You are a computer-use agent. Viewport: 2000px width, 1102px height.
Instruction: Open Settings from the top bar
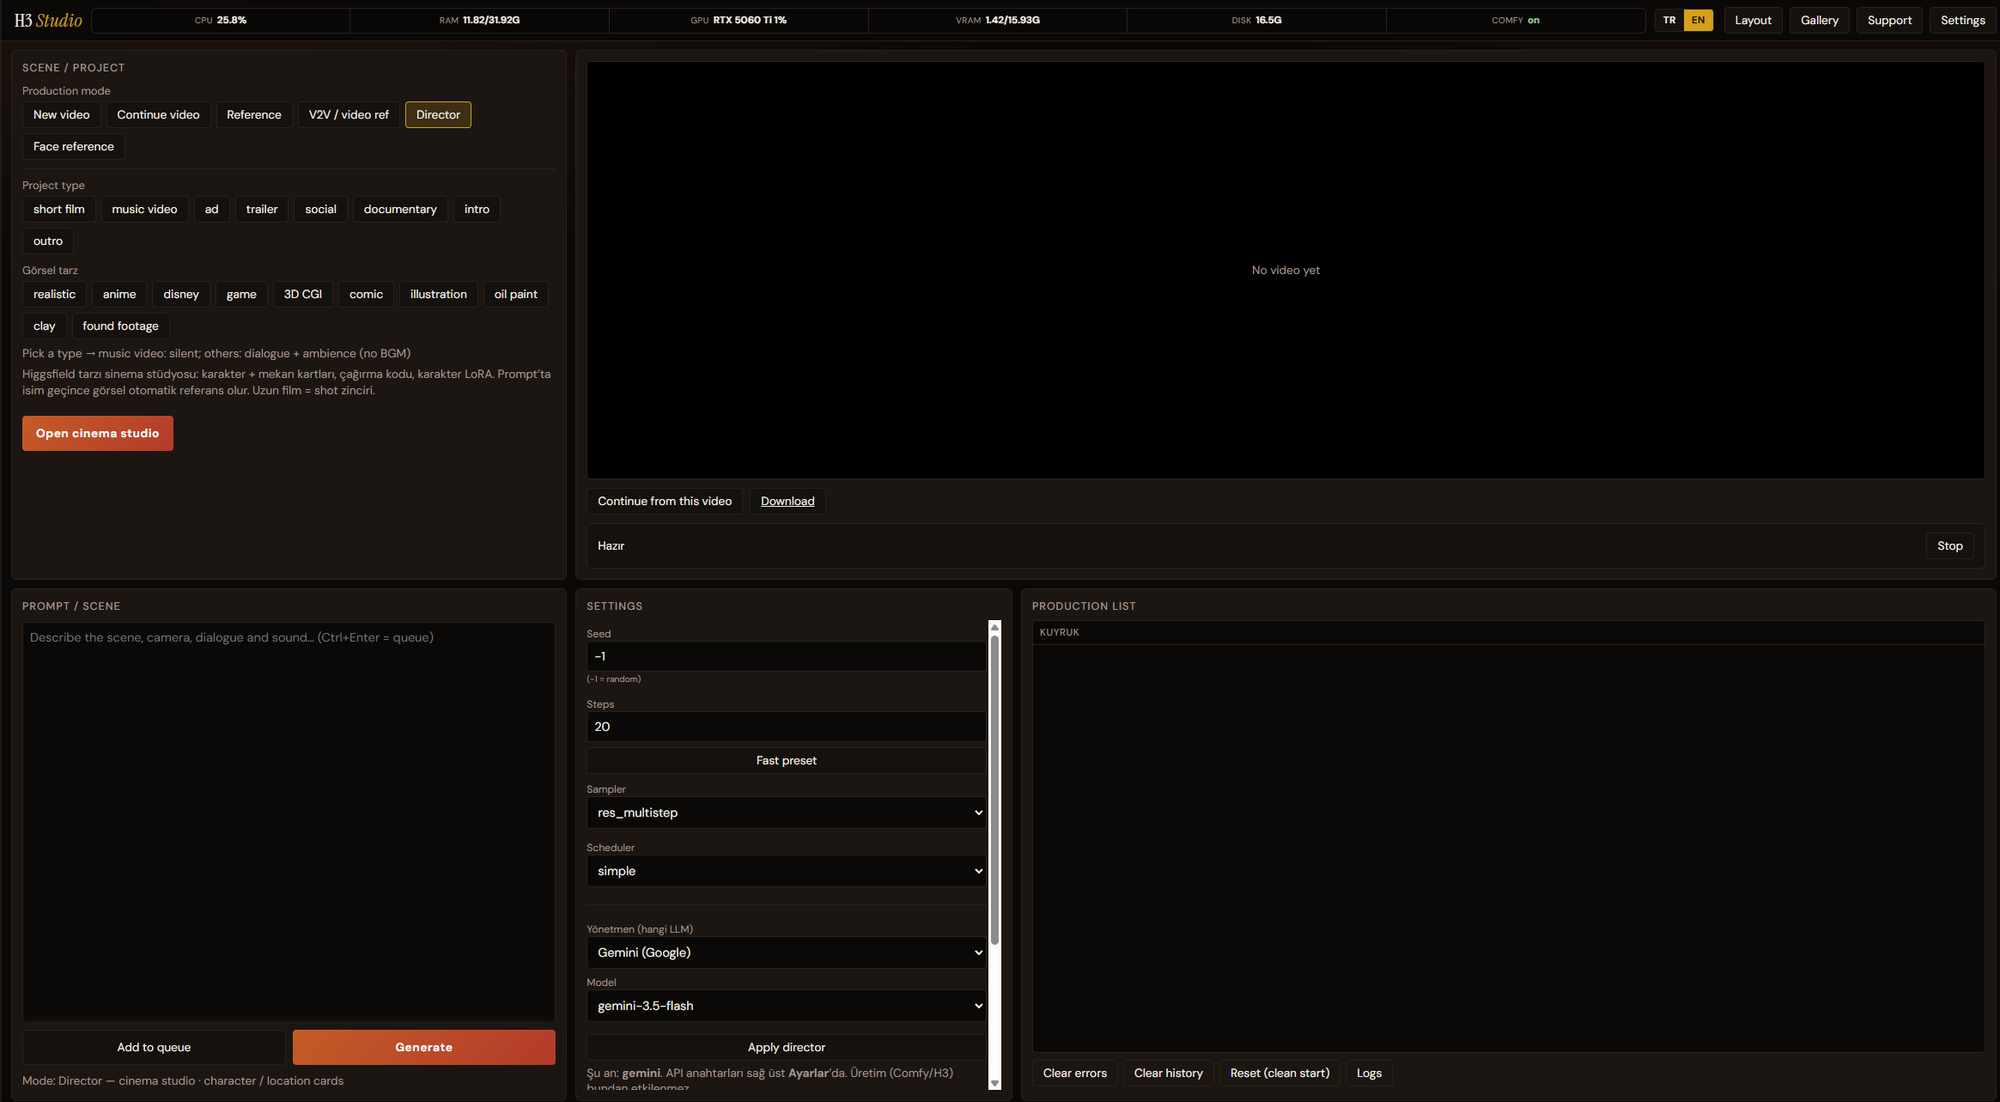1963,21
